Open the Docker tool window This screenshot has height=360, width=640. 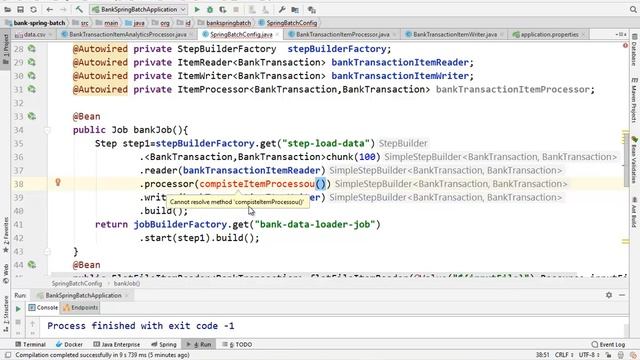pyautogui.click(x=69, y=344)
